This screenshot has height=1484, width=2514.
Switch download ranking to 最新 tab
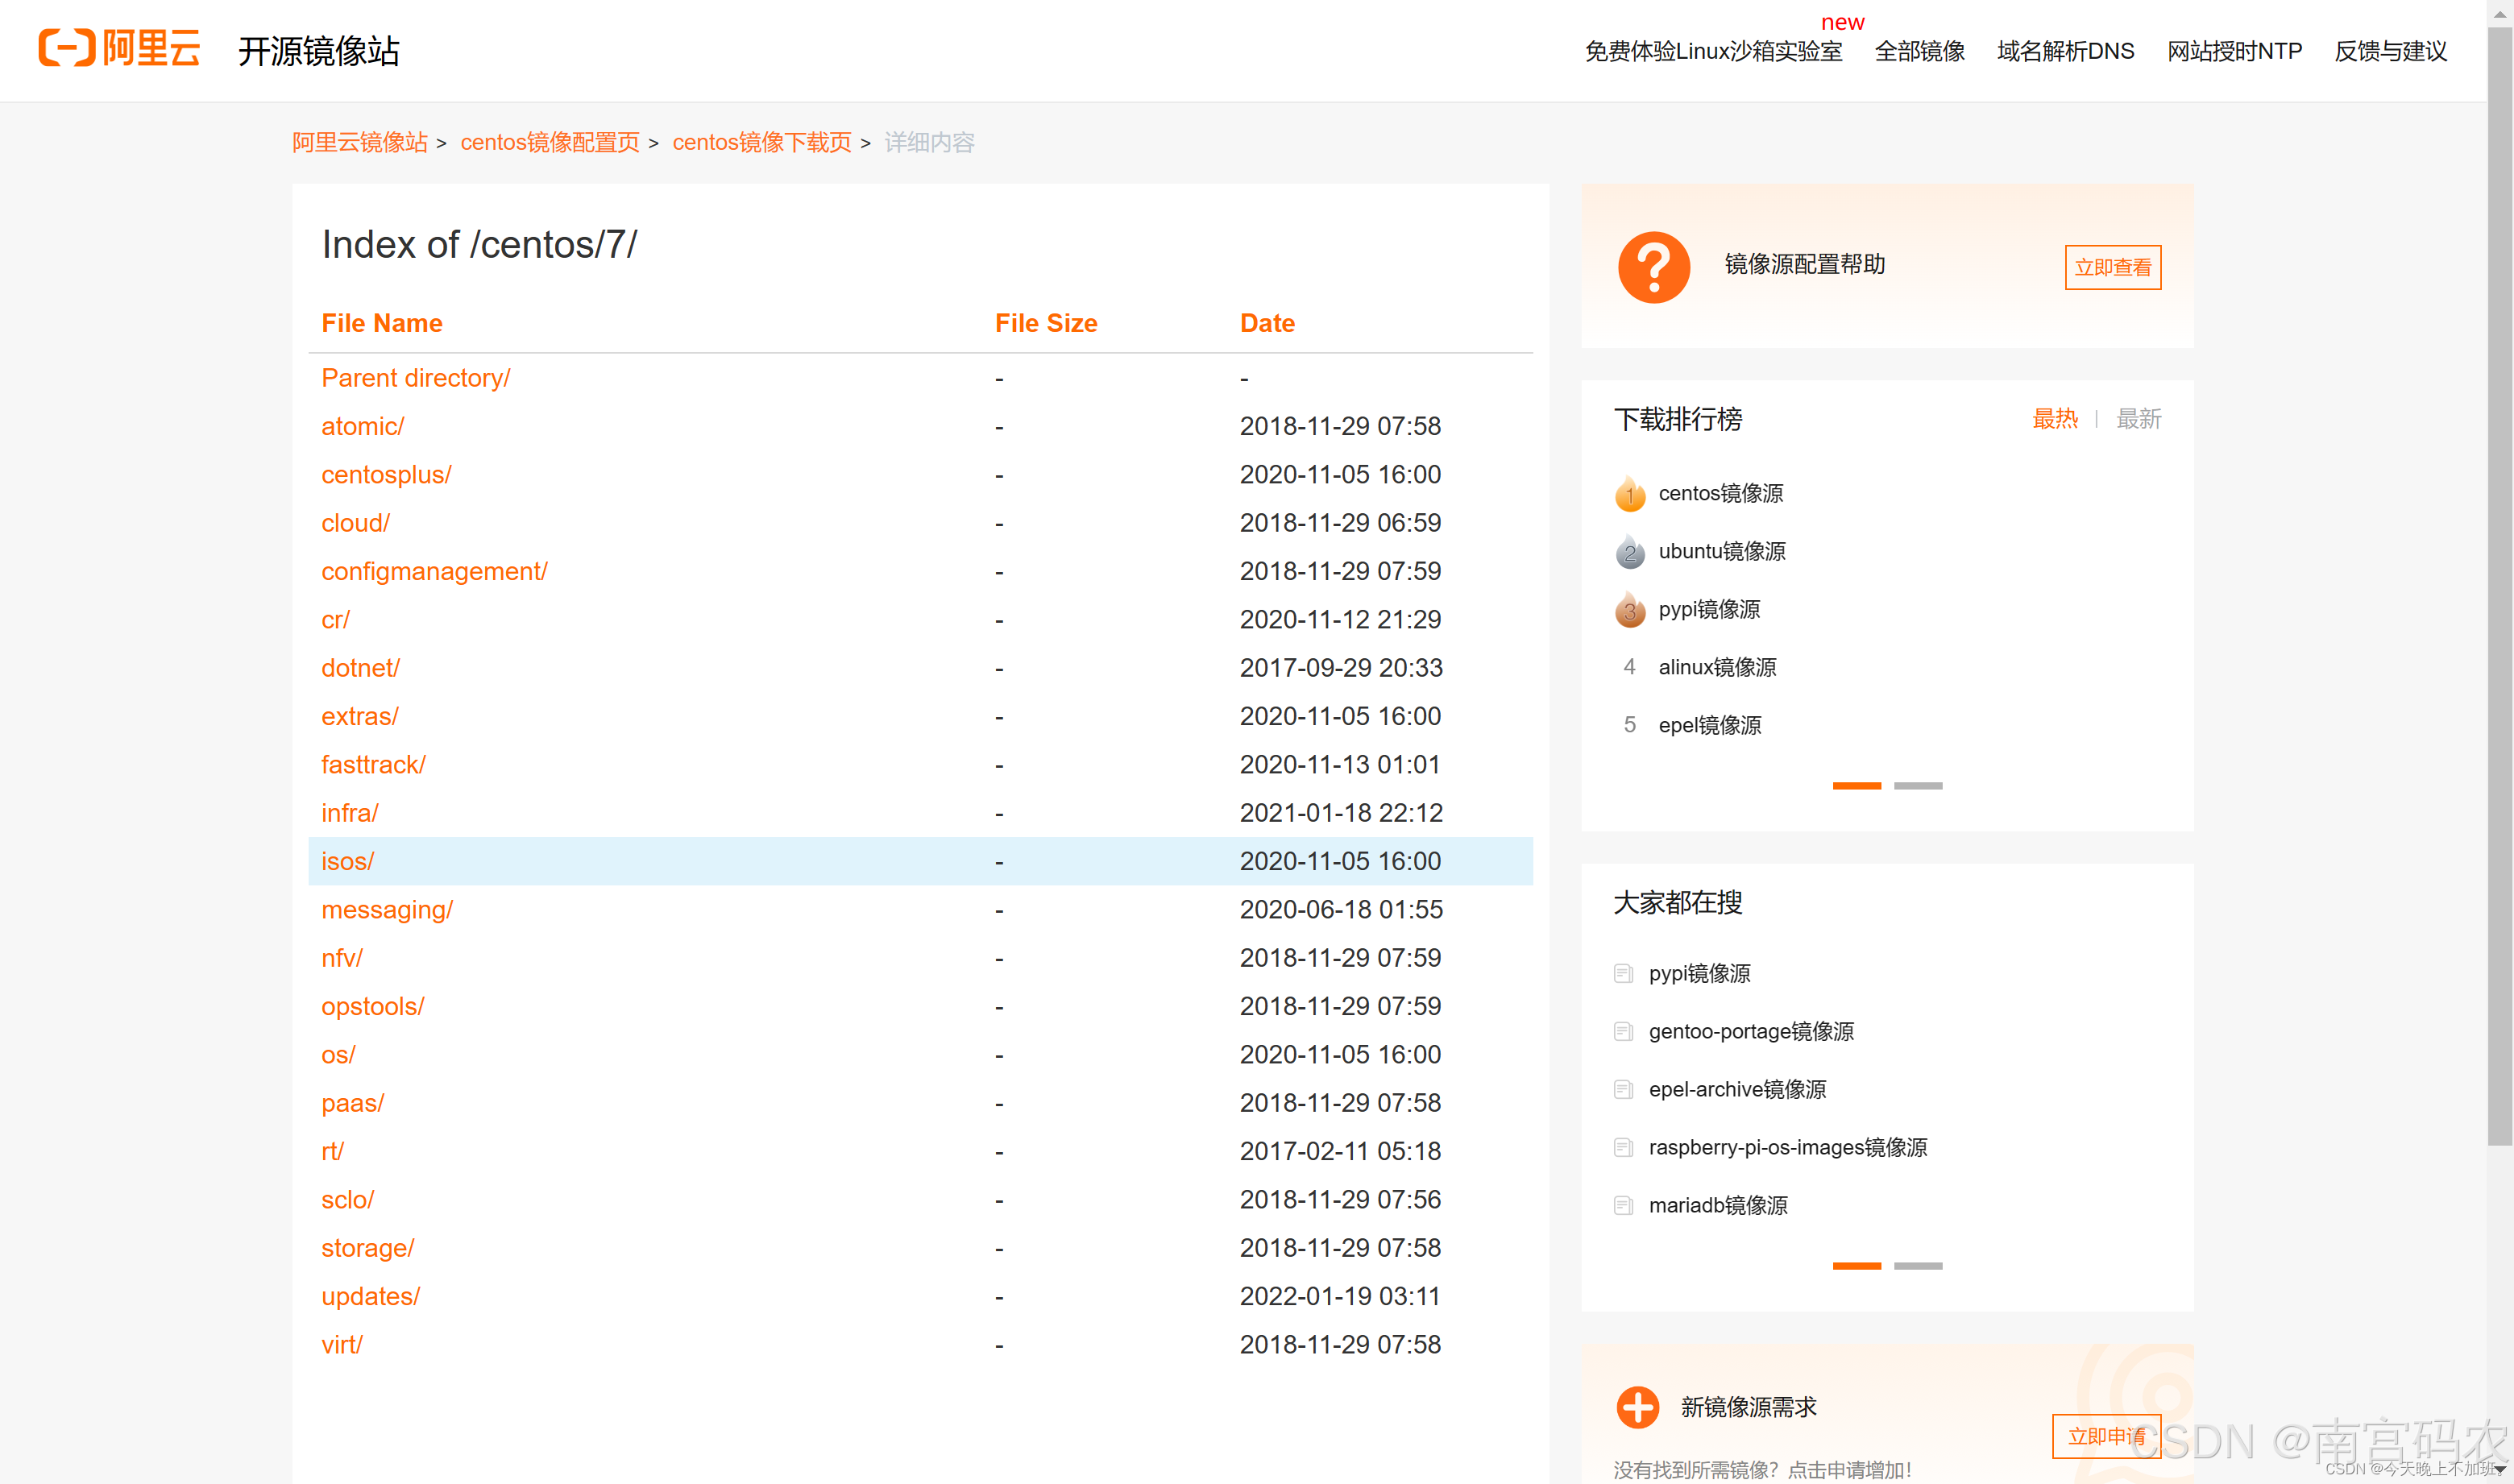click(x=2138, y=419)
